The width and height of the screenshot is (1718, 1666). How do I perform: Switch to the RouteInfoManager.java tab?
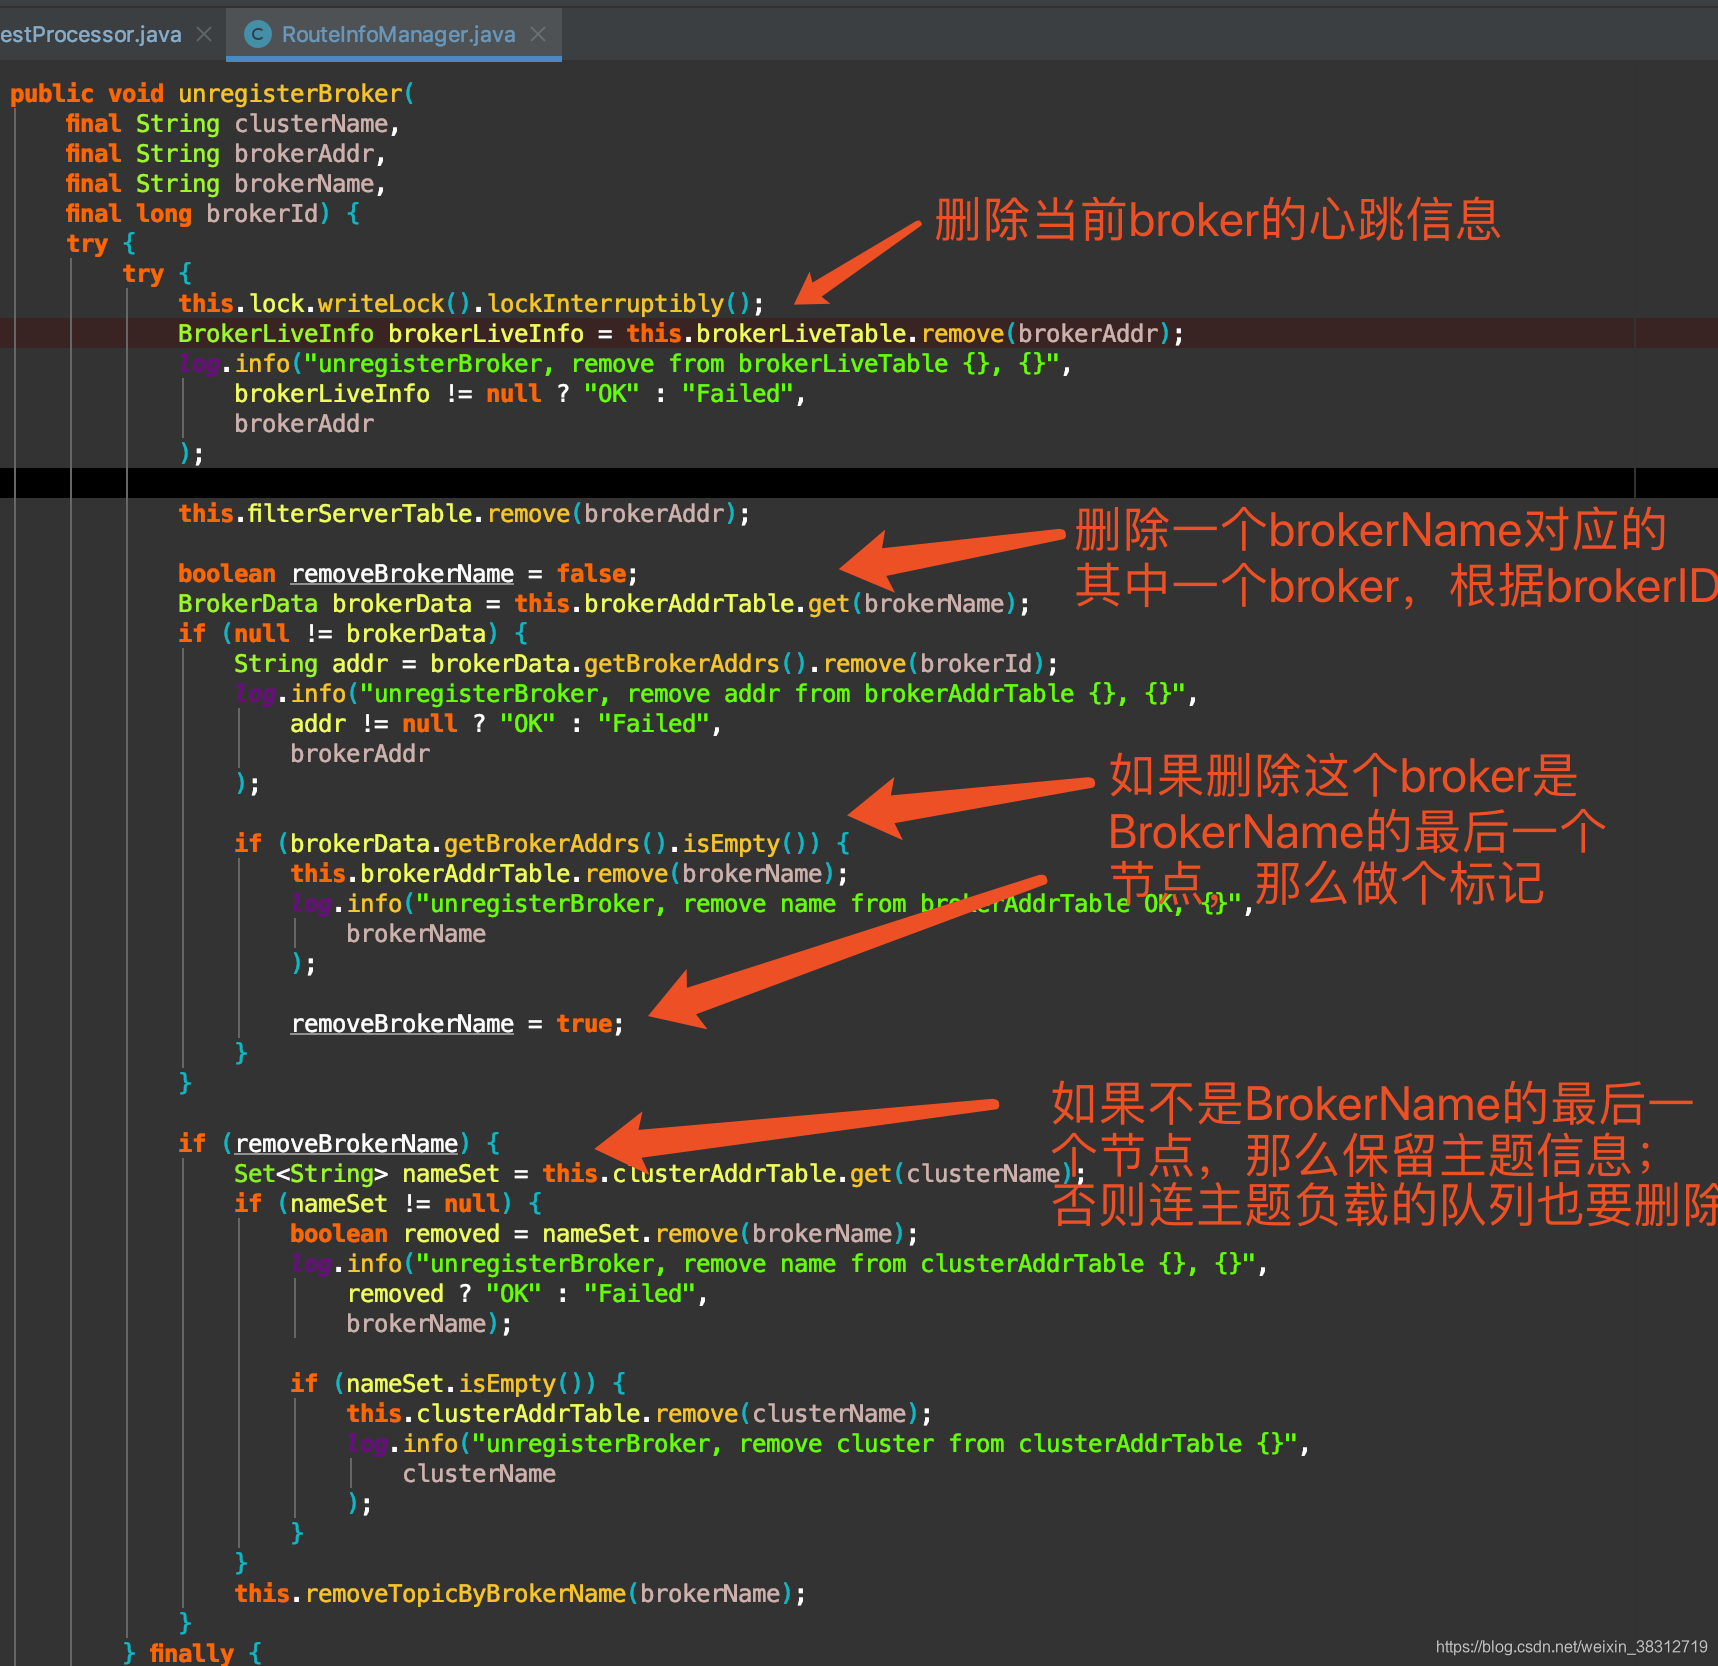tap(398, 34)
